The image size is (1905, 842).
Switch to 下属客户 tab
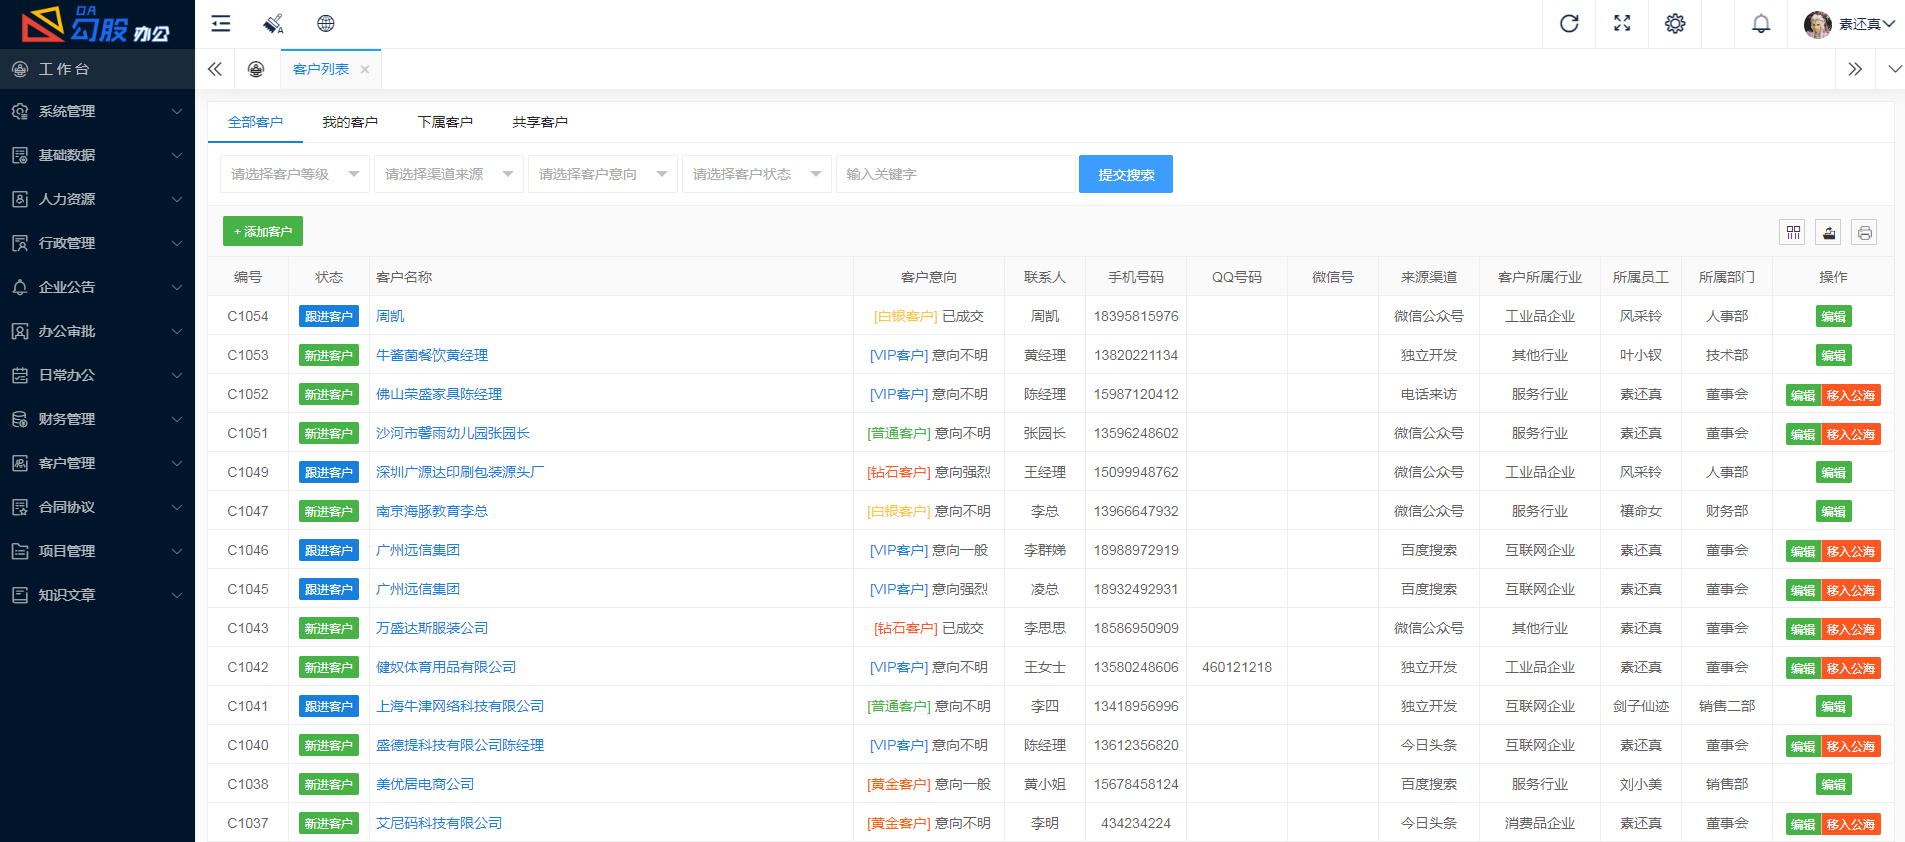coord(445,122)
